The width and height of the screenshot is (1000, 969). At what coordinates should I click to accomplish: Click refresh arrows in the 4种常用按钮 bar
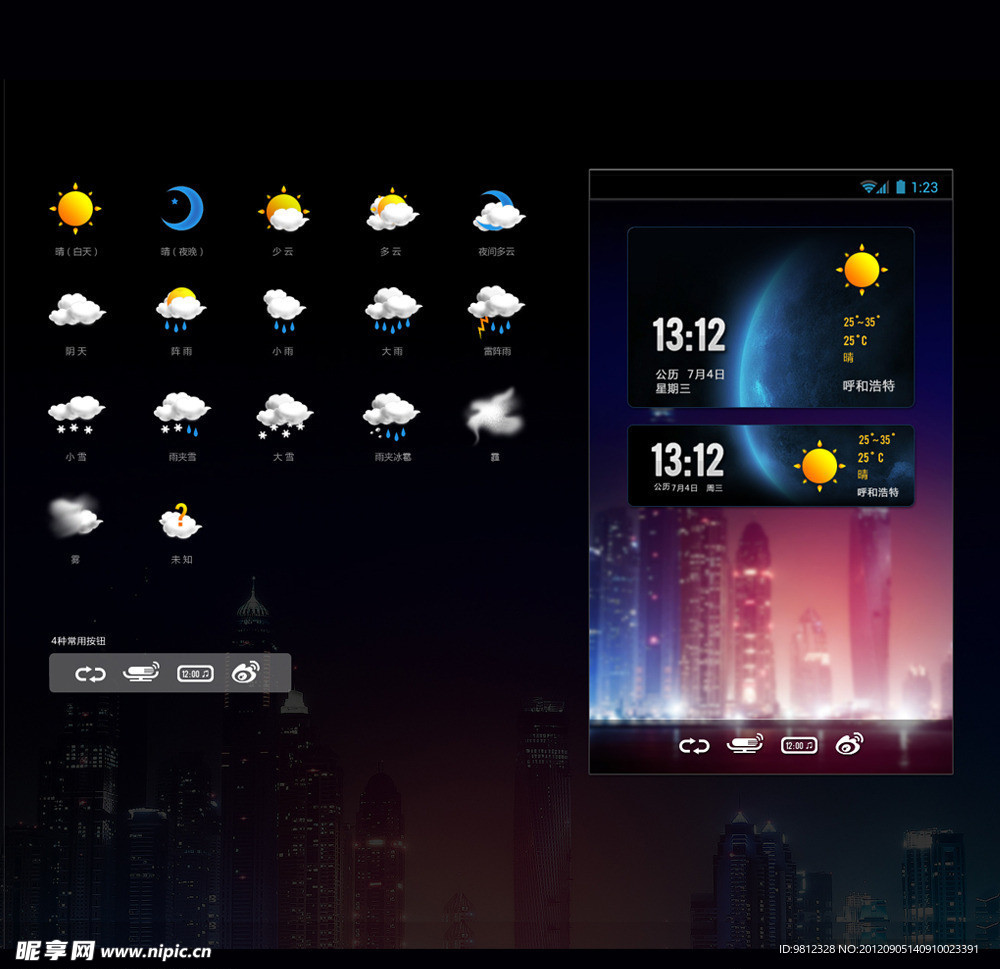[x=90, y=674]
